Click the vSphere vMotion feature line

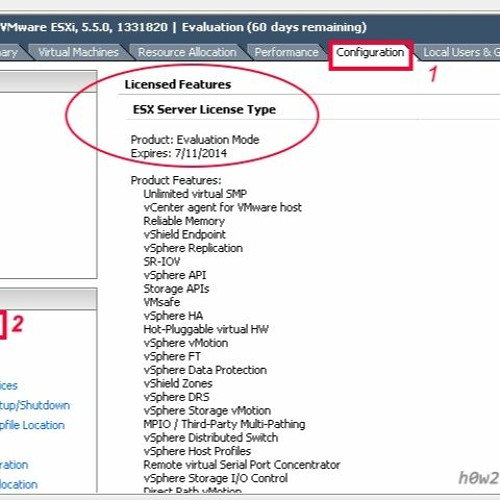(186, 343)
